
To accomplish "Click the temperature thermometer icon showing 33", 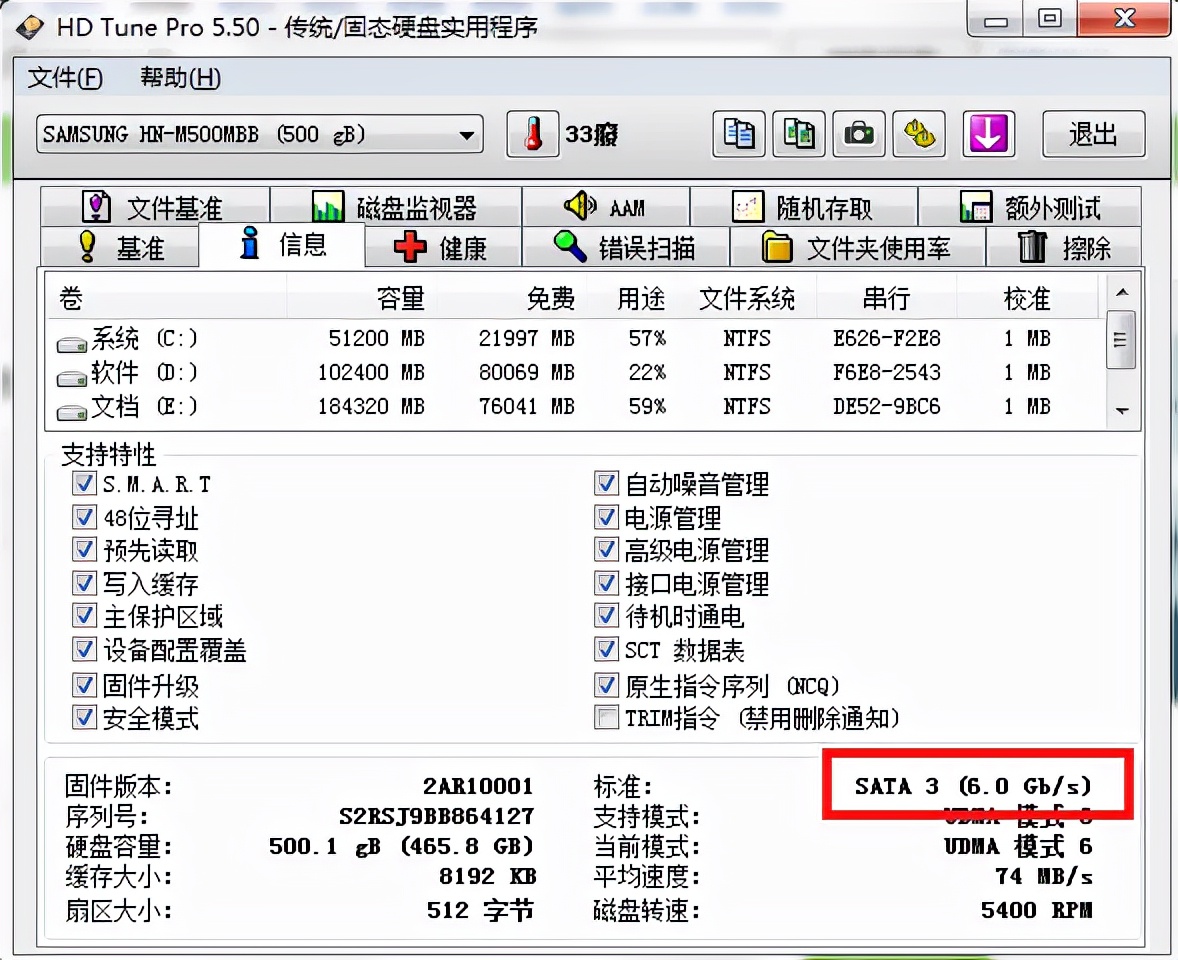I will tap(532, 134).
